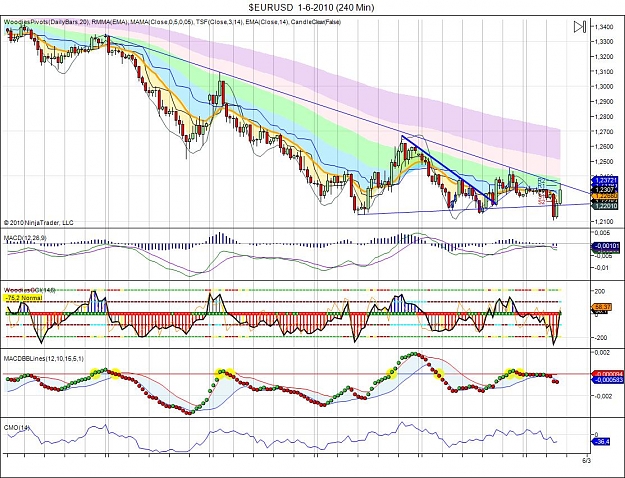Click the MACDBBLines(12,10,15,5,1) panel label
625x478 pixels.
[44, 359]
